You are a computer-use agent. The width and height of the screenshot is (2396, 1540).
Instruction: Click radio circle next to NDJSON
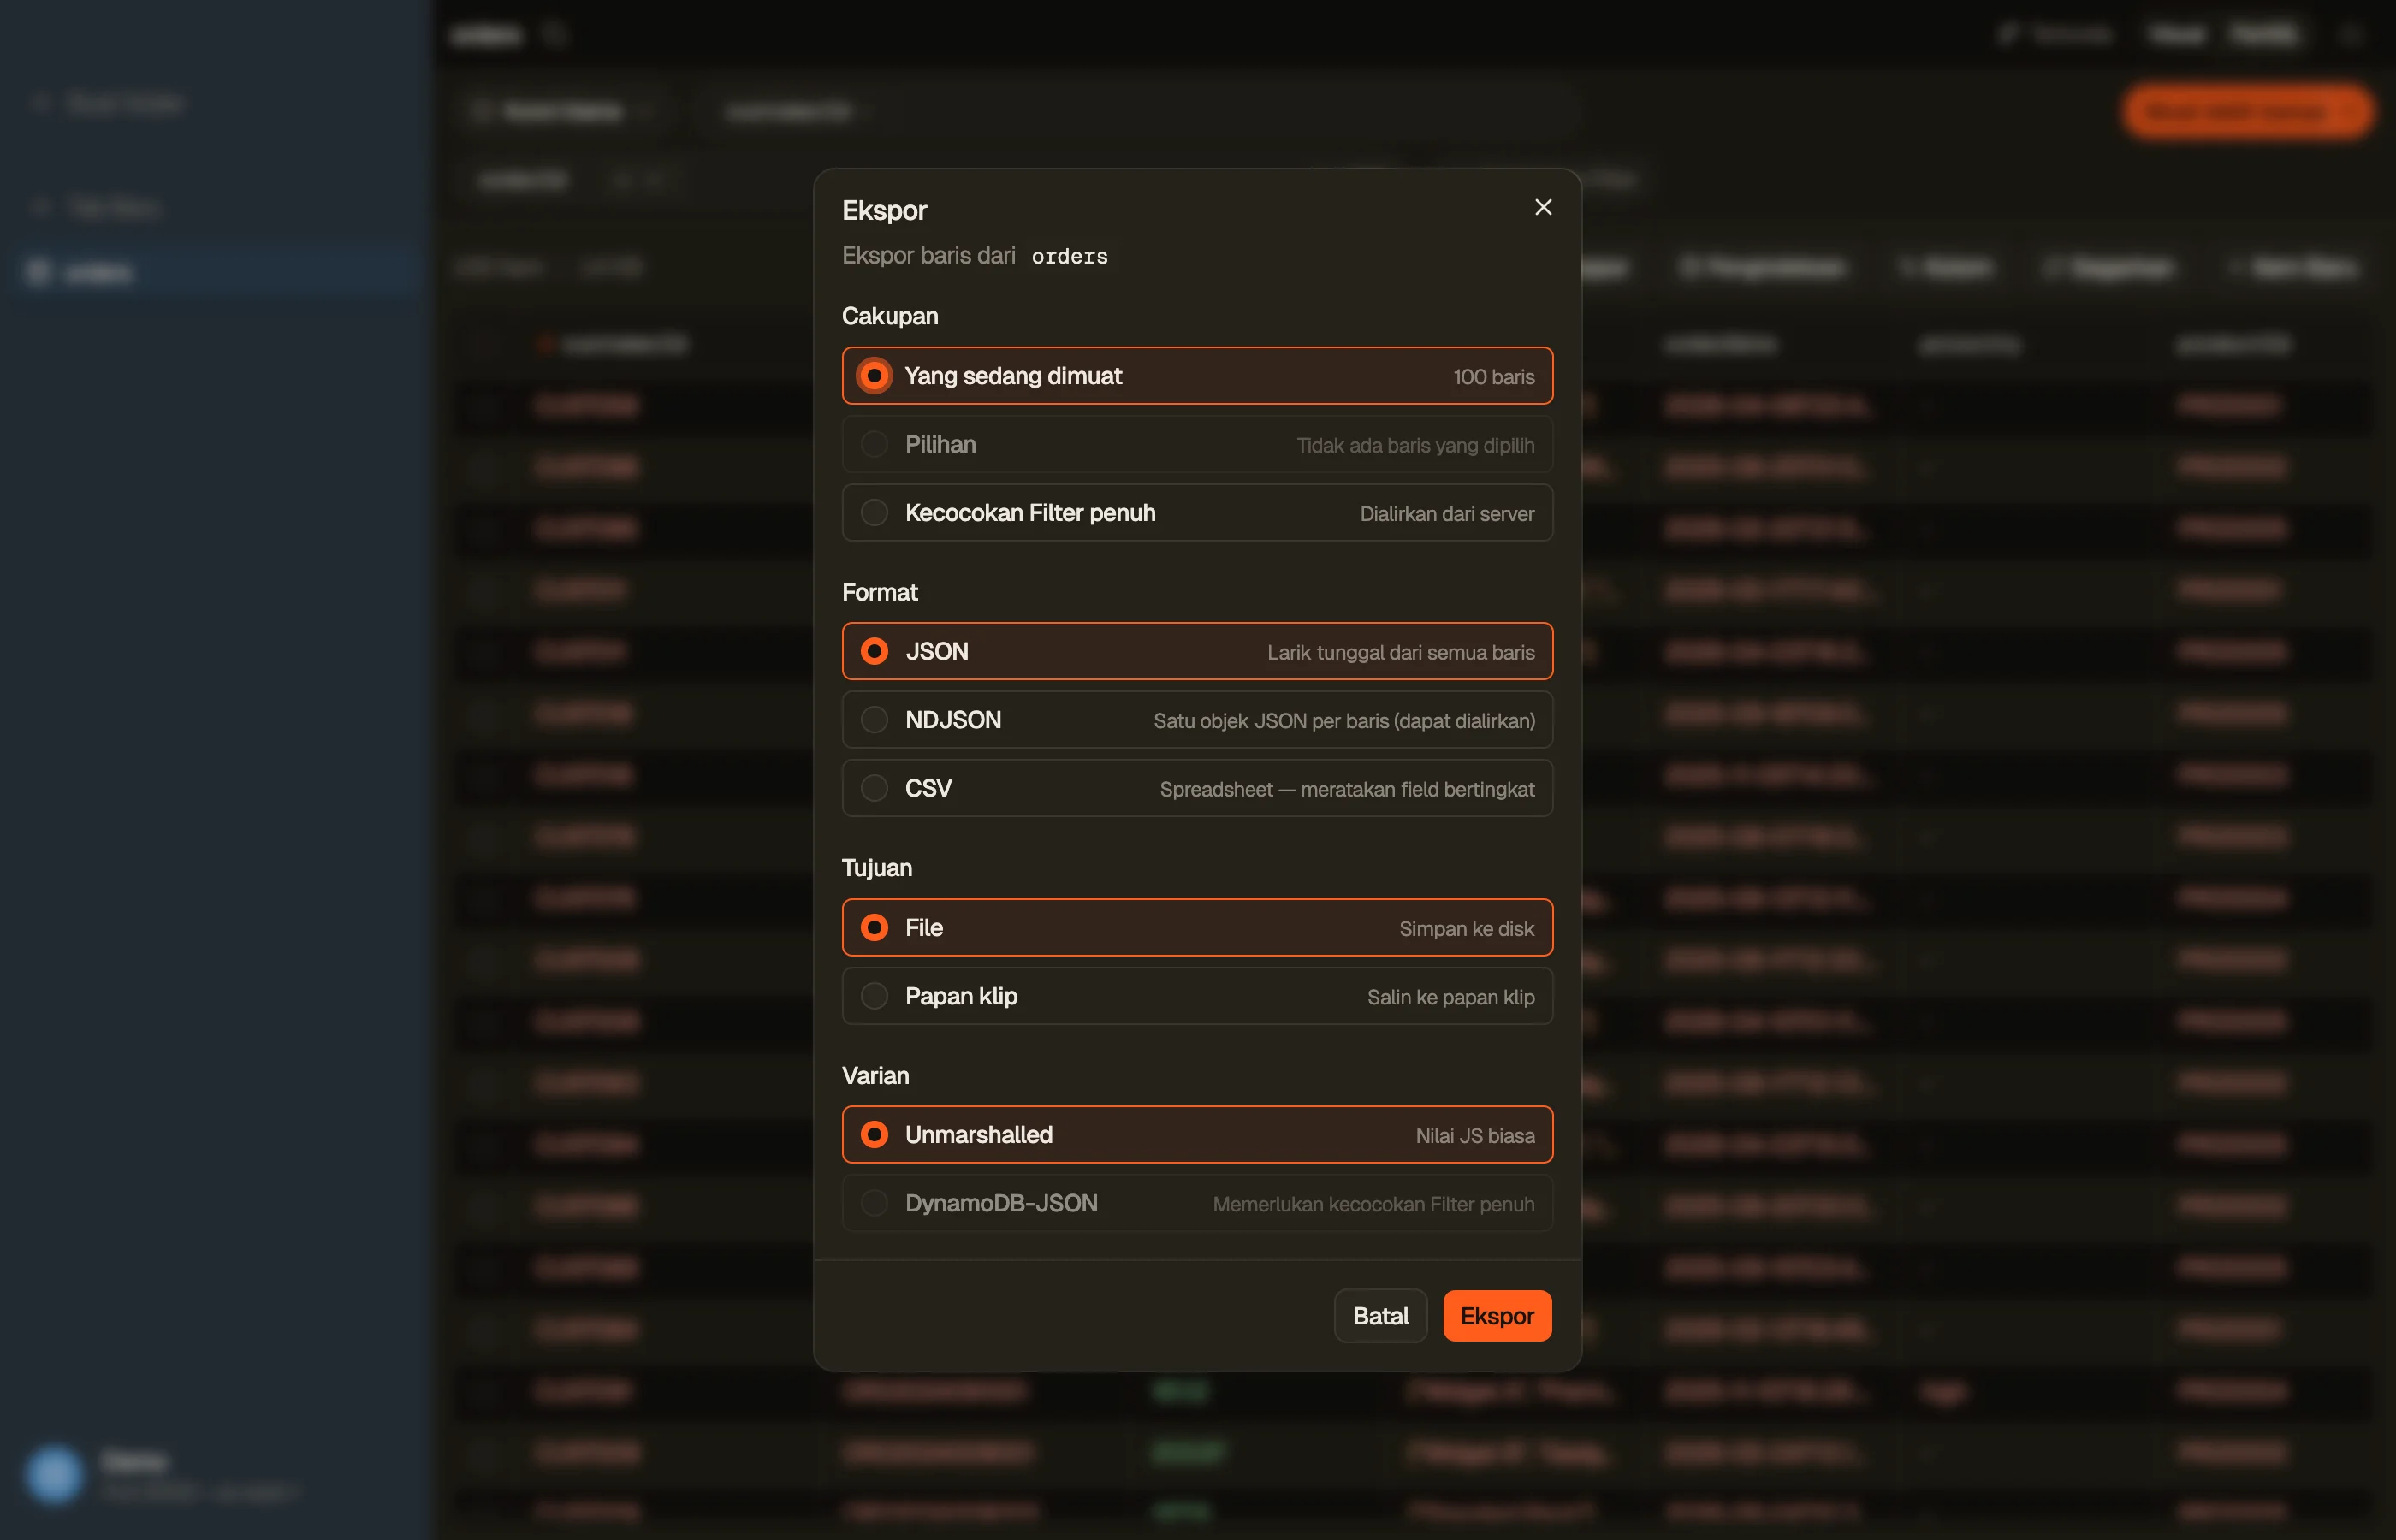pos(874,720)
